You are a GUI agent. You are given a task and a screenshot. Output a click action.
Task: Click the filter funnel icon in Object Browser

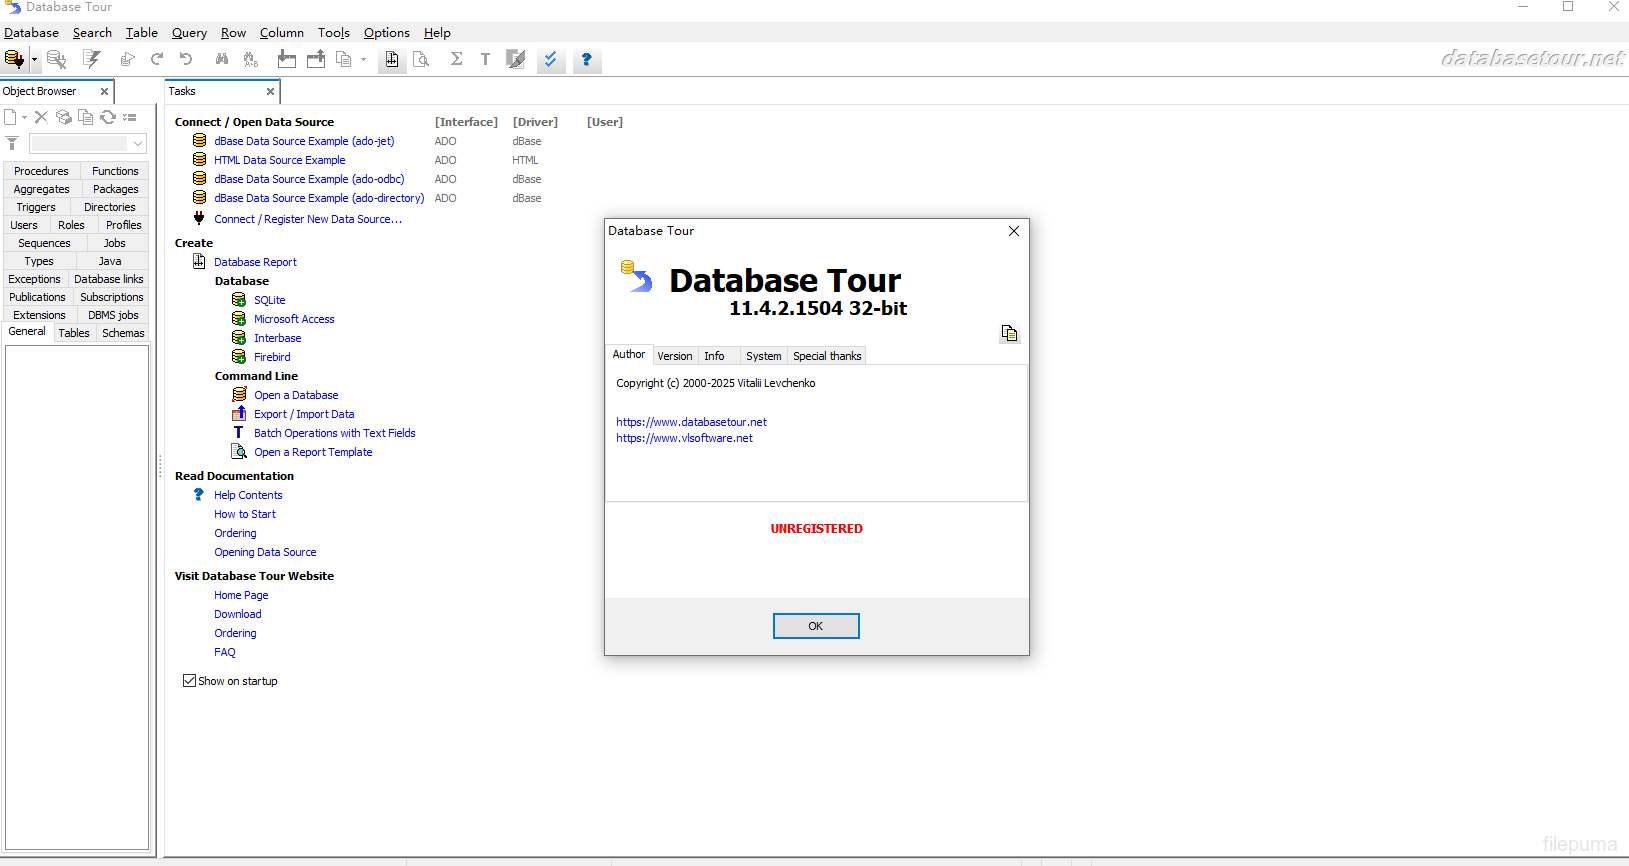(12, 143)
